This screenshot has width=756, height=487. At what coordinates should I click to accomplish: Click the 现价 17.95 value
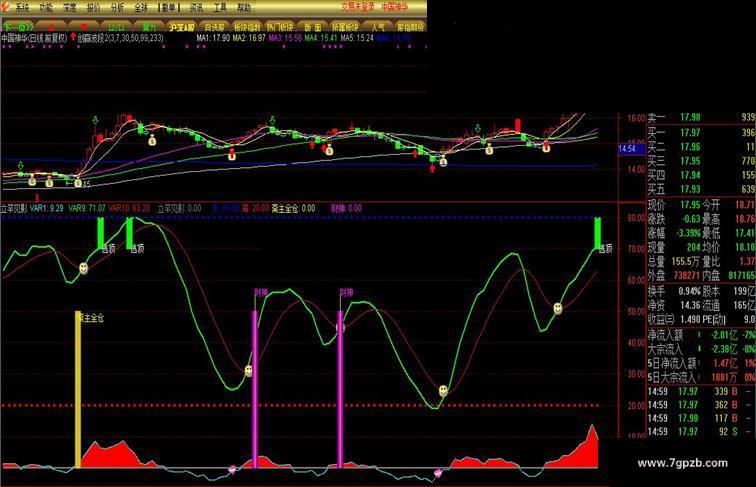click(690, 205)
